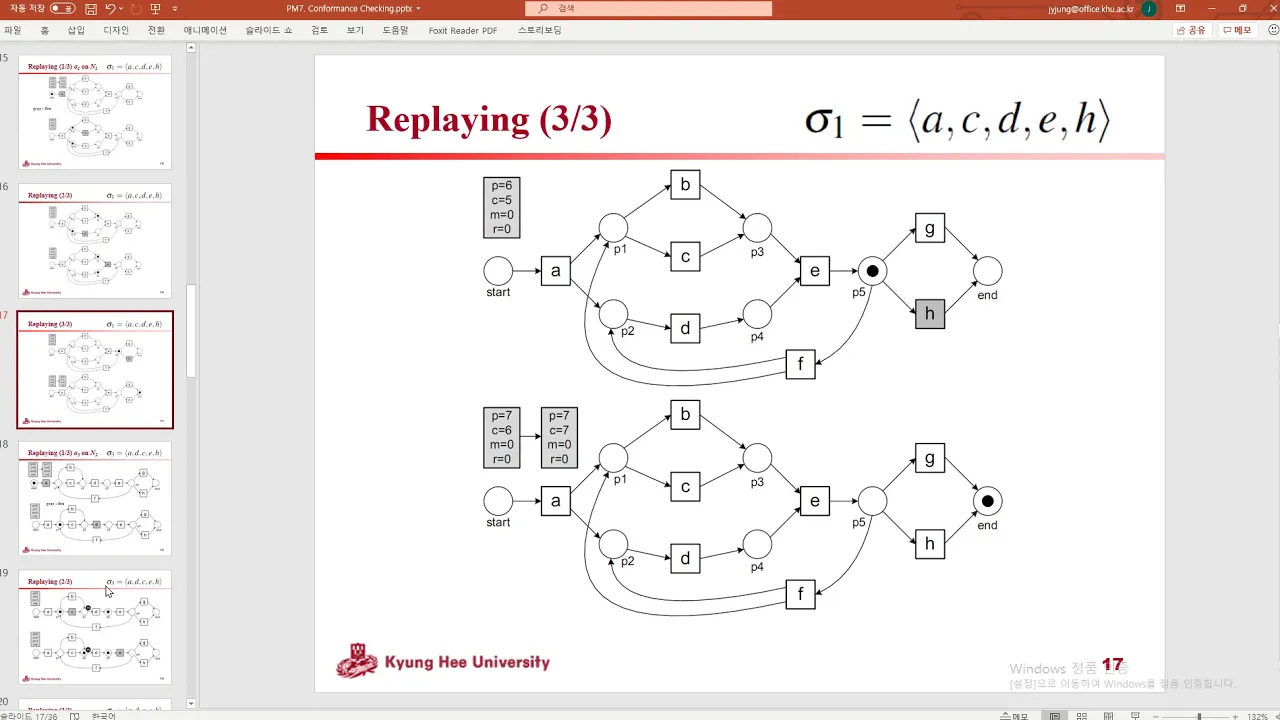Viewport: 1280px width, 720px height.
Task: Click the 132% zoom level
Action: coord(1258,715)
